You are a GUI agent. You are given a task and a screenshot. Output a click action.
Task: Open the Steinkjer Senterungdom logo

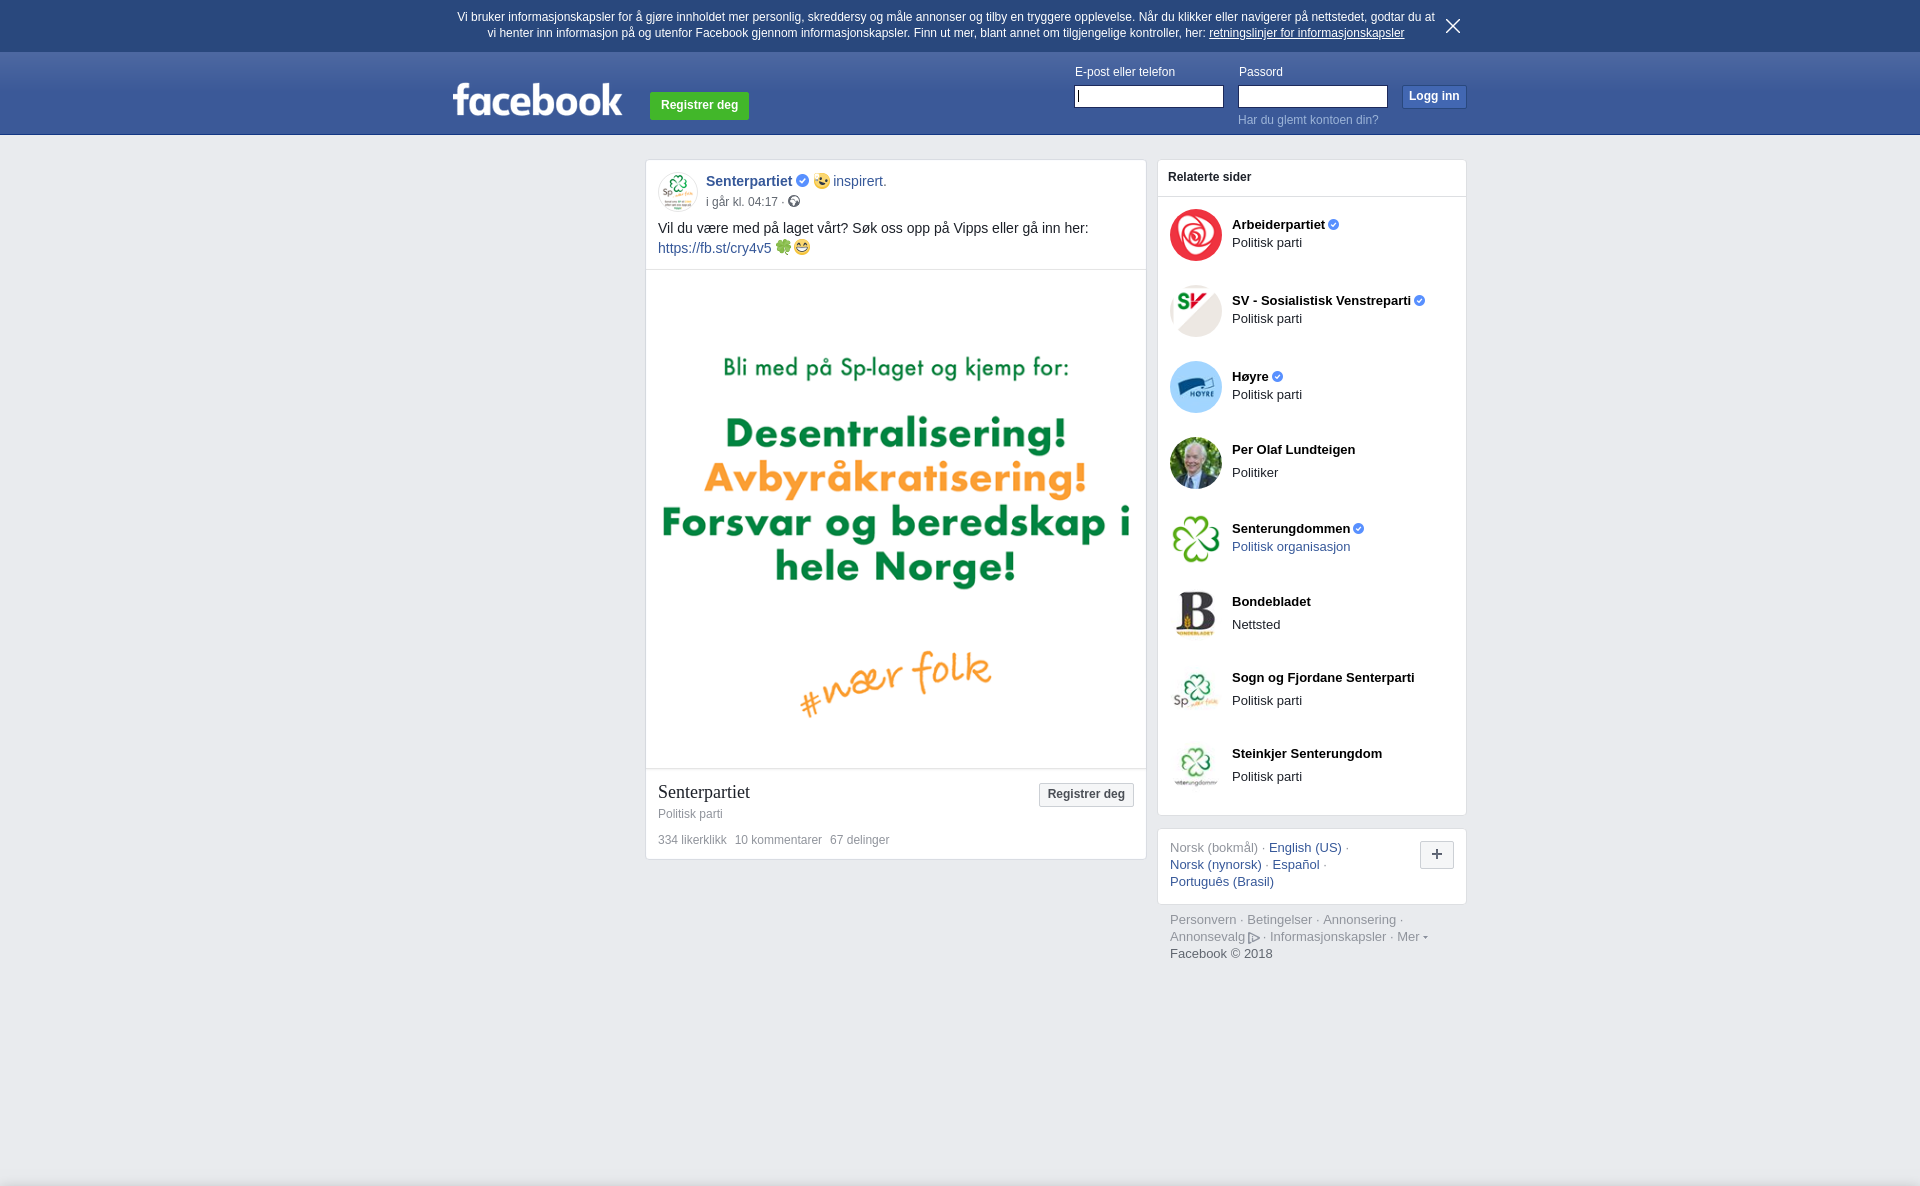click(1196, 767)
